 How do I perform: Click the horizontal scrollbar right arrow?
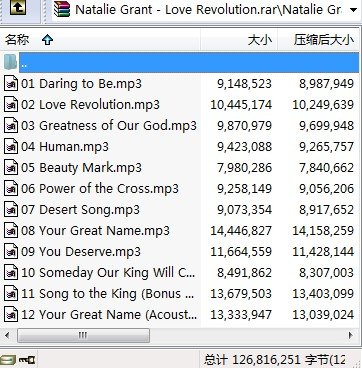[350, 335]
